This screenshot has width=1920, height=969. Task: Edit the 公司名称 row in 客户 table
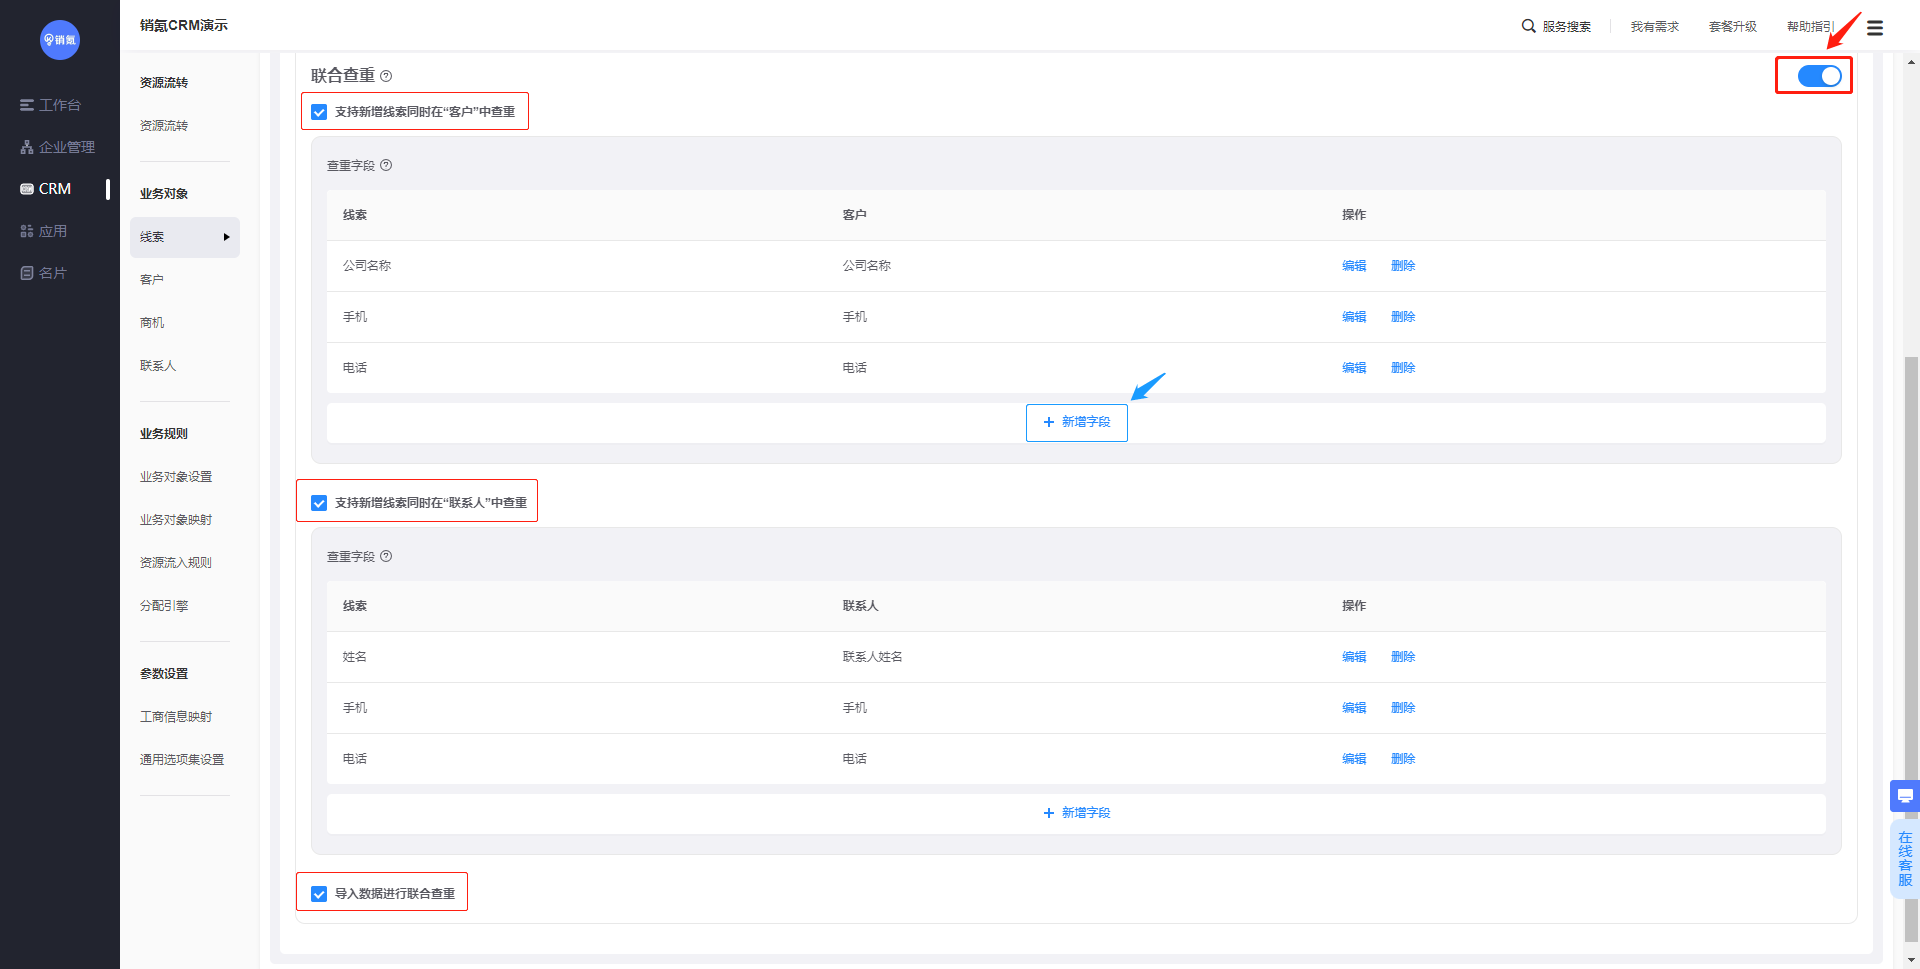(1354, 266)
